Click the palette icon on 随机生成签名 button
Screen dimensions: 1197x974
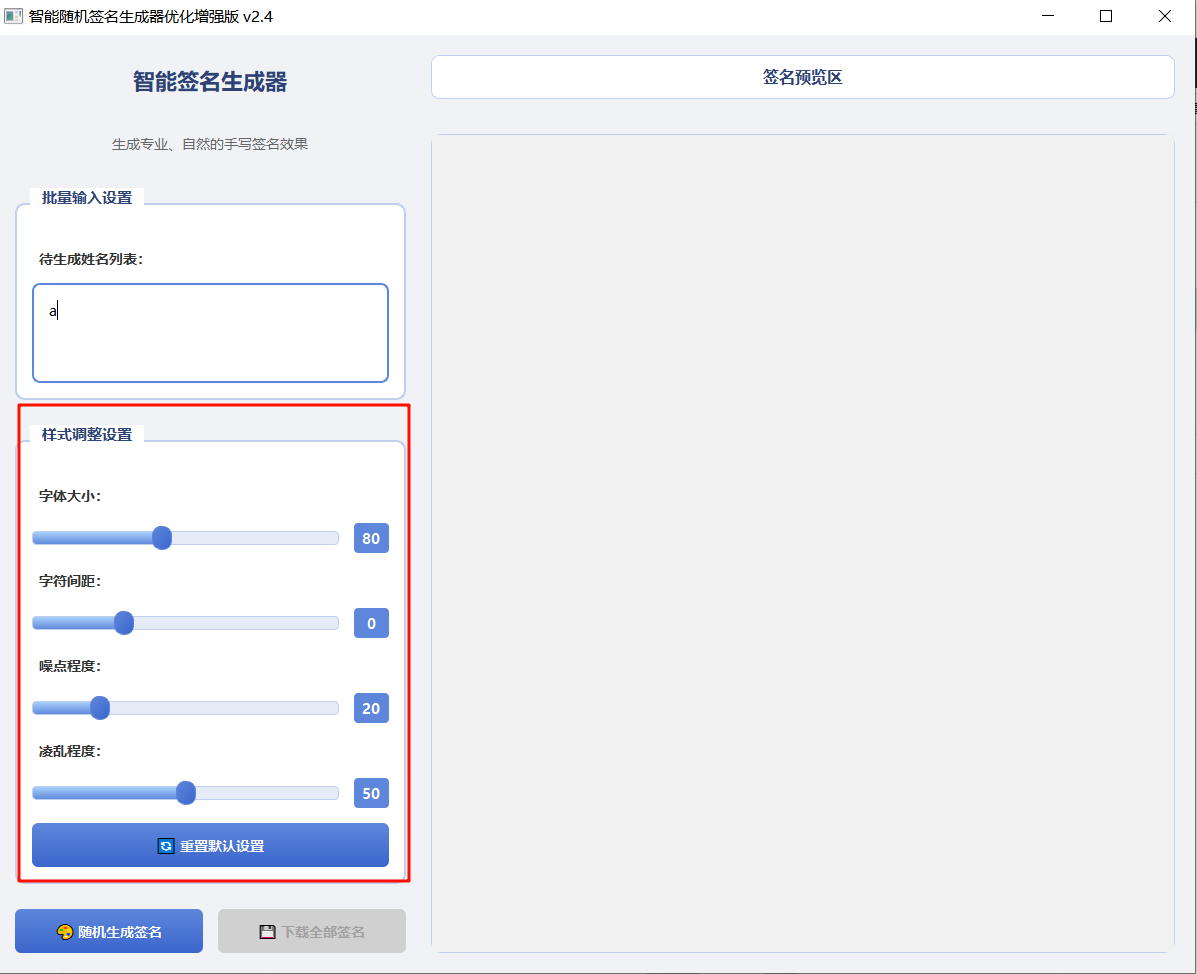[66, 932]
